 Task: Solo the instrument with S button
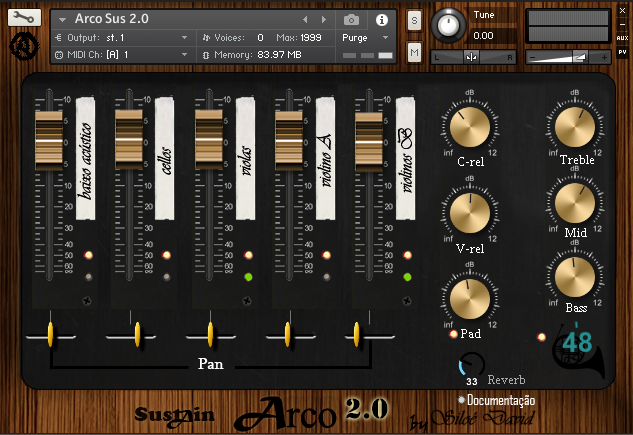pyautogui.click(x=414, y=20)
